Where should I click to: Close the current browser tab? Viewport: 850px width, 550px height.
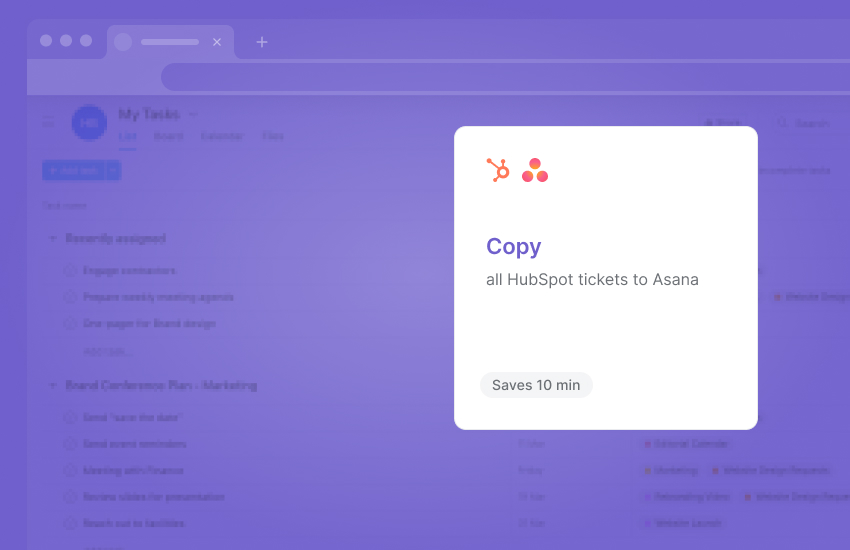tap(217, 42)
